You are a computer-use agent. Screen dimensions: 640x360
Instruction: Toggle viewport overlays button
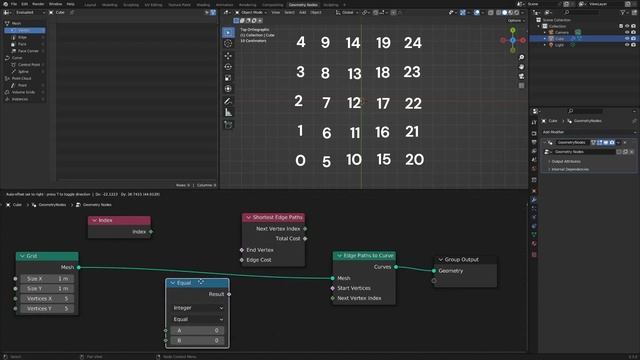point(476,13)
